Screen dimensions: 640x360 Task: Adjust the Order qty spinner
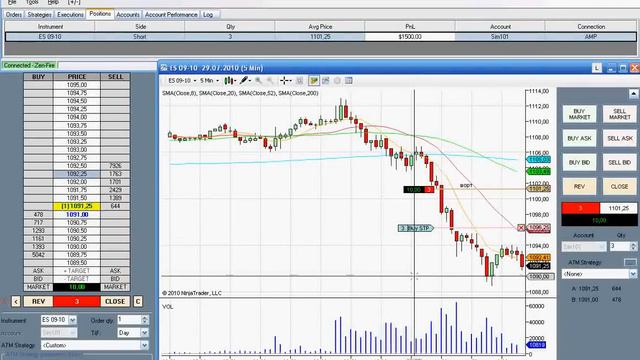tap(144, 320)
